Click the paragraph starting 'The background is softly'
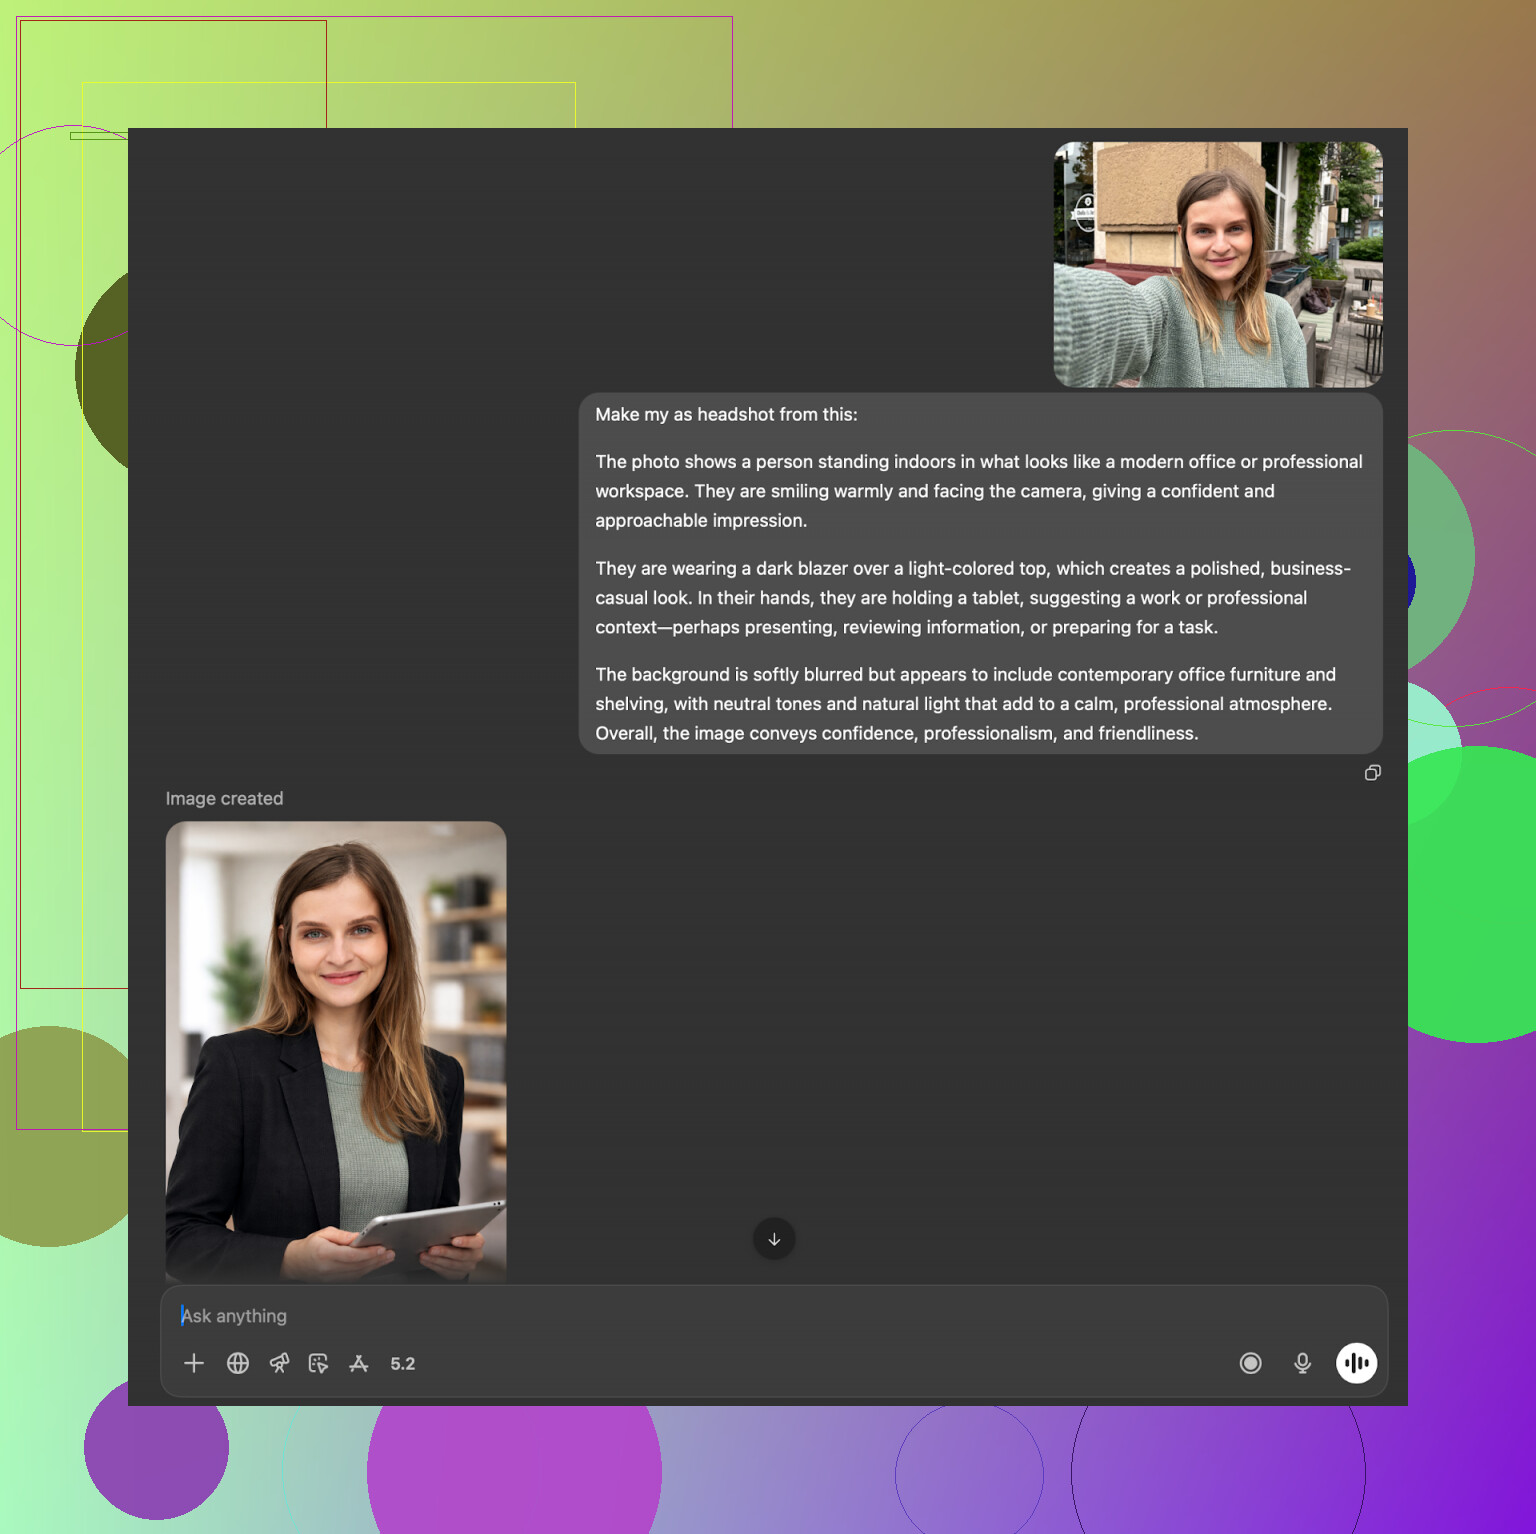The width and height of the screenshot is (1536, 1534). tap(965, 704)
